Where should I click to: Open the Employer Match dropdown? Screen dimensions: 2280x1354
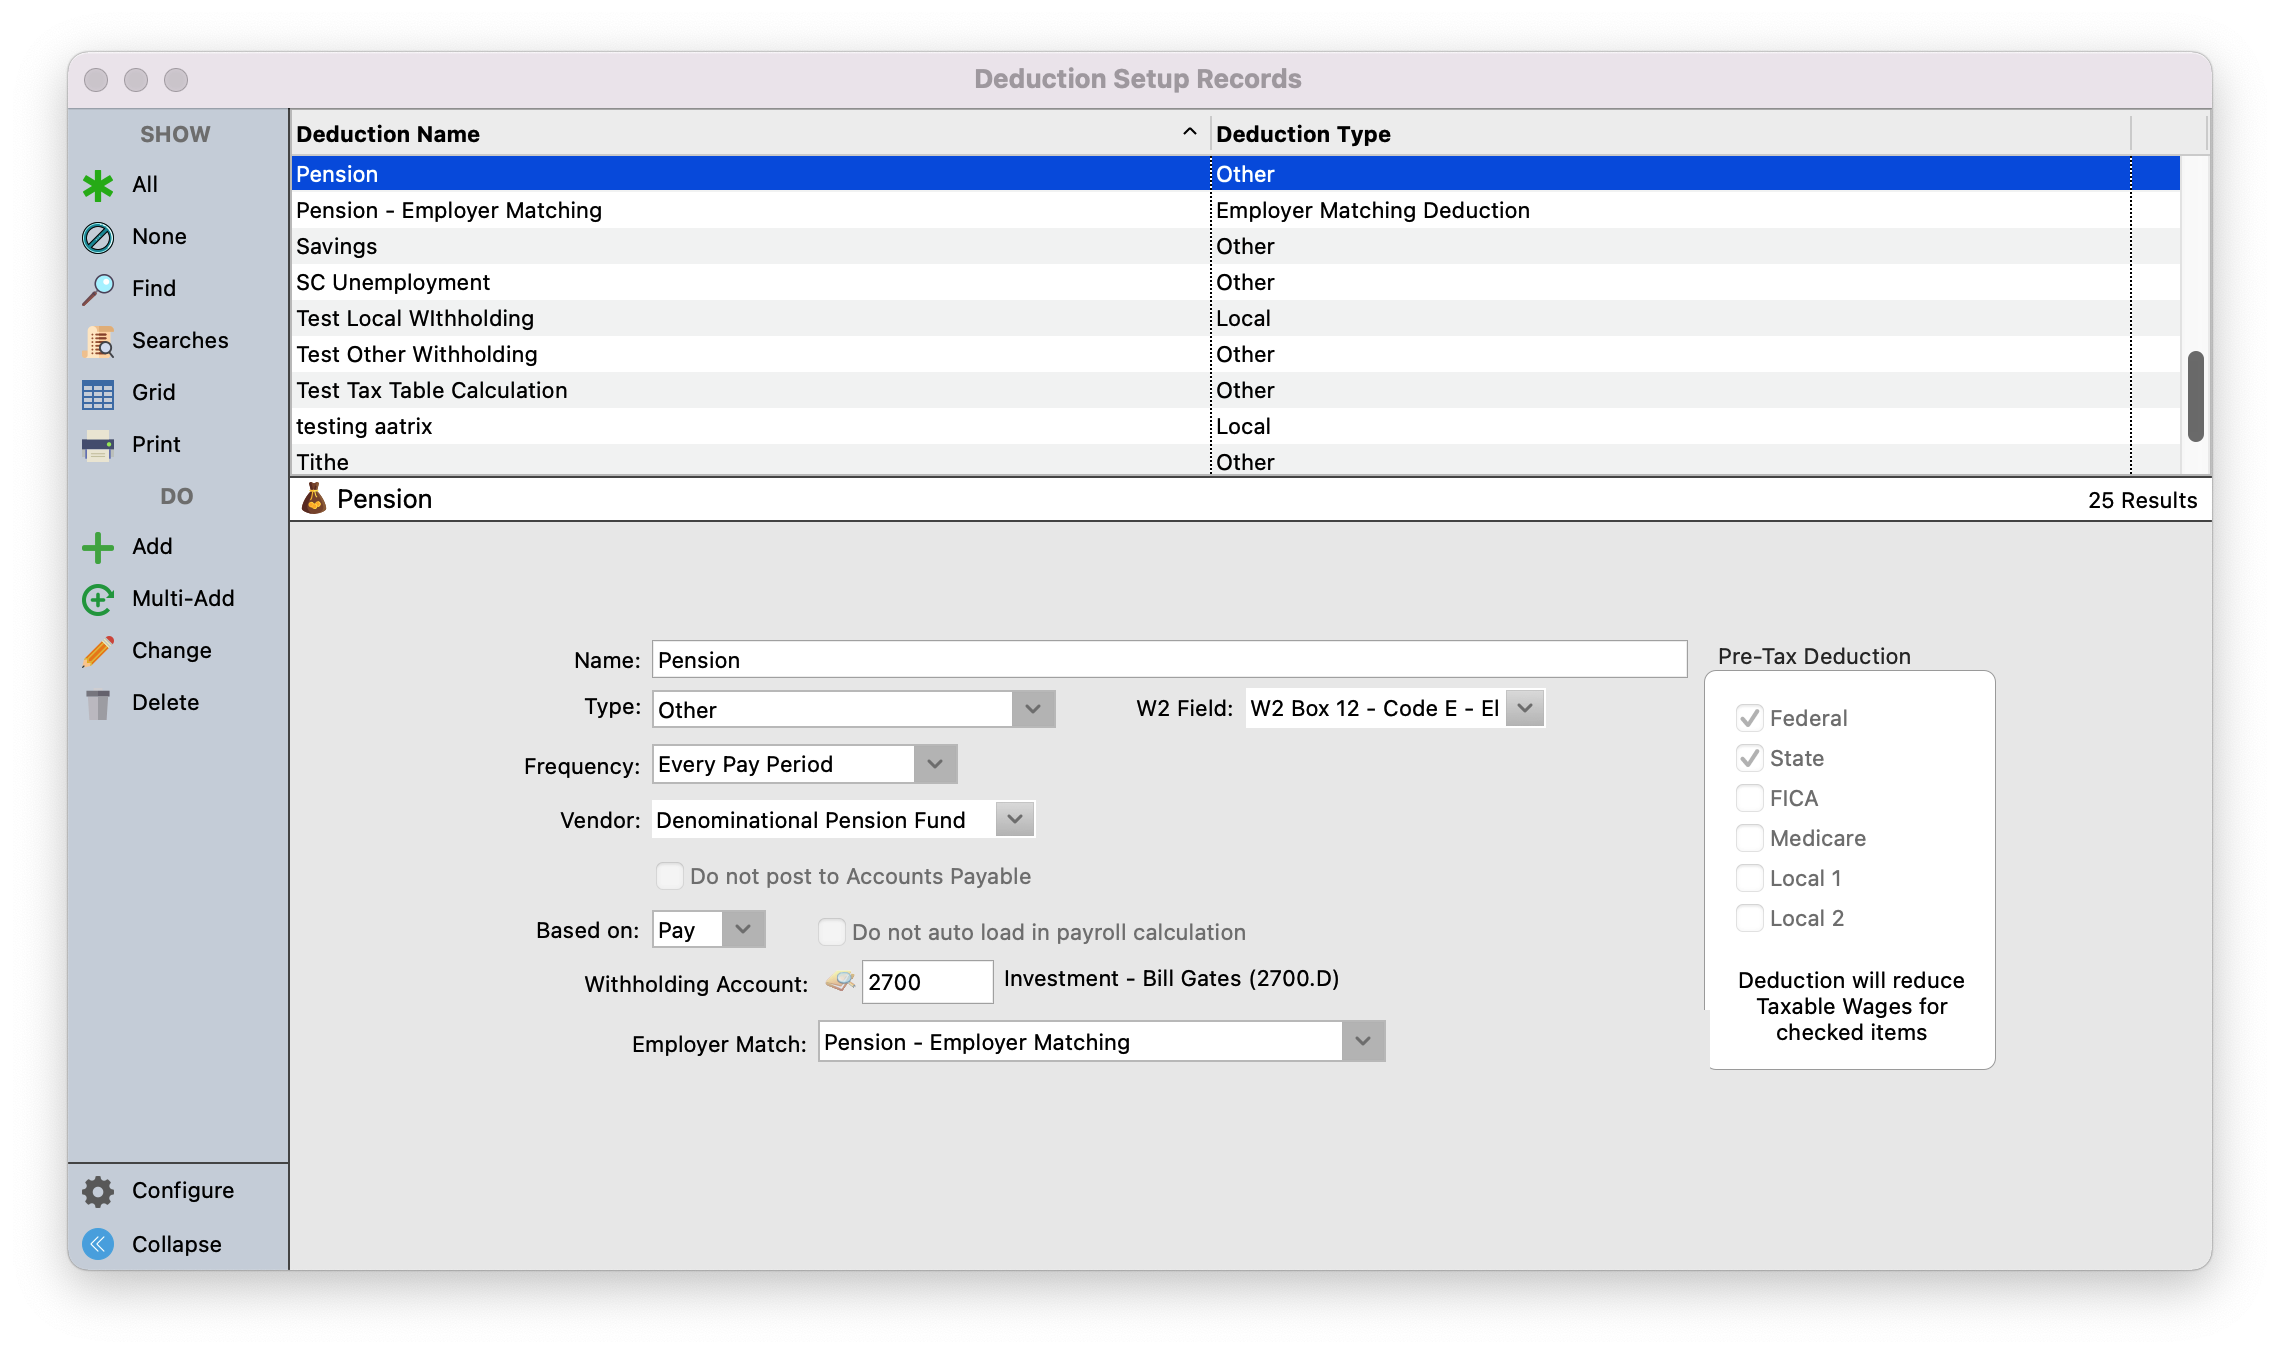click(x=1362, y=1042)
